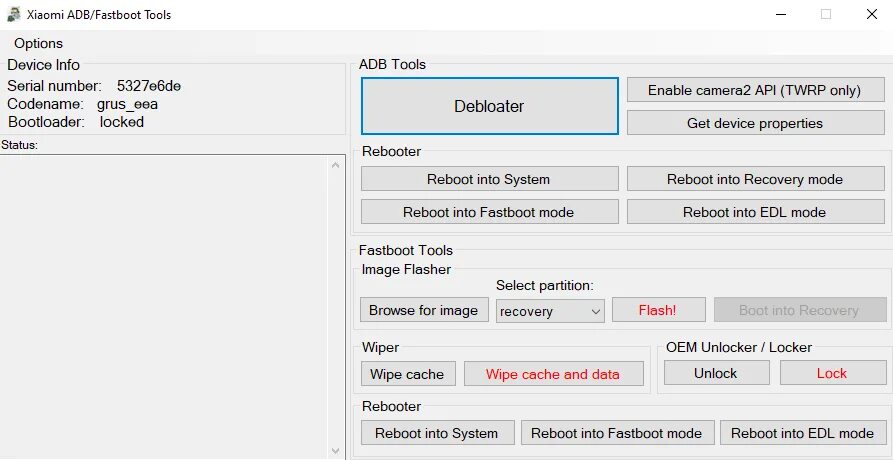
Task: Enable camera2 API (TWRP only)
Action: point(755,90)
